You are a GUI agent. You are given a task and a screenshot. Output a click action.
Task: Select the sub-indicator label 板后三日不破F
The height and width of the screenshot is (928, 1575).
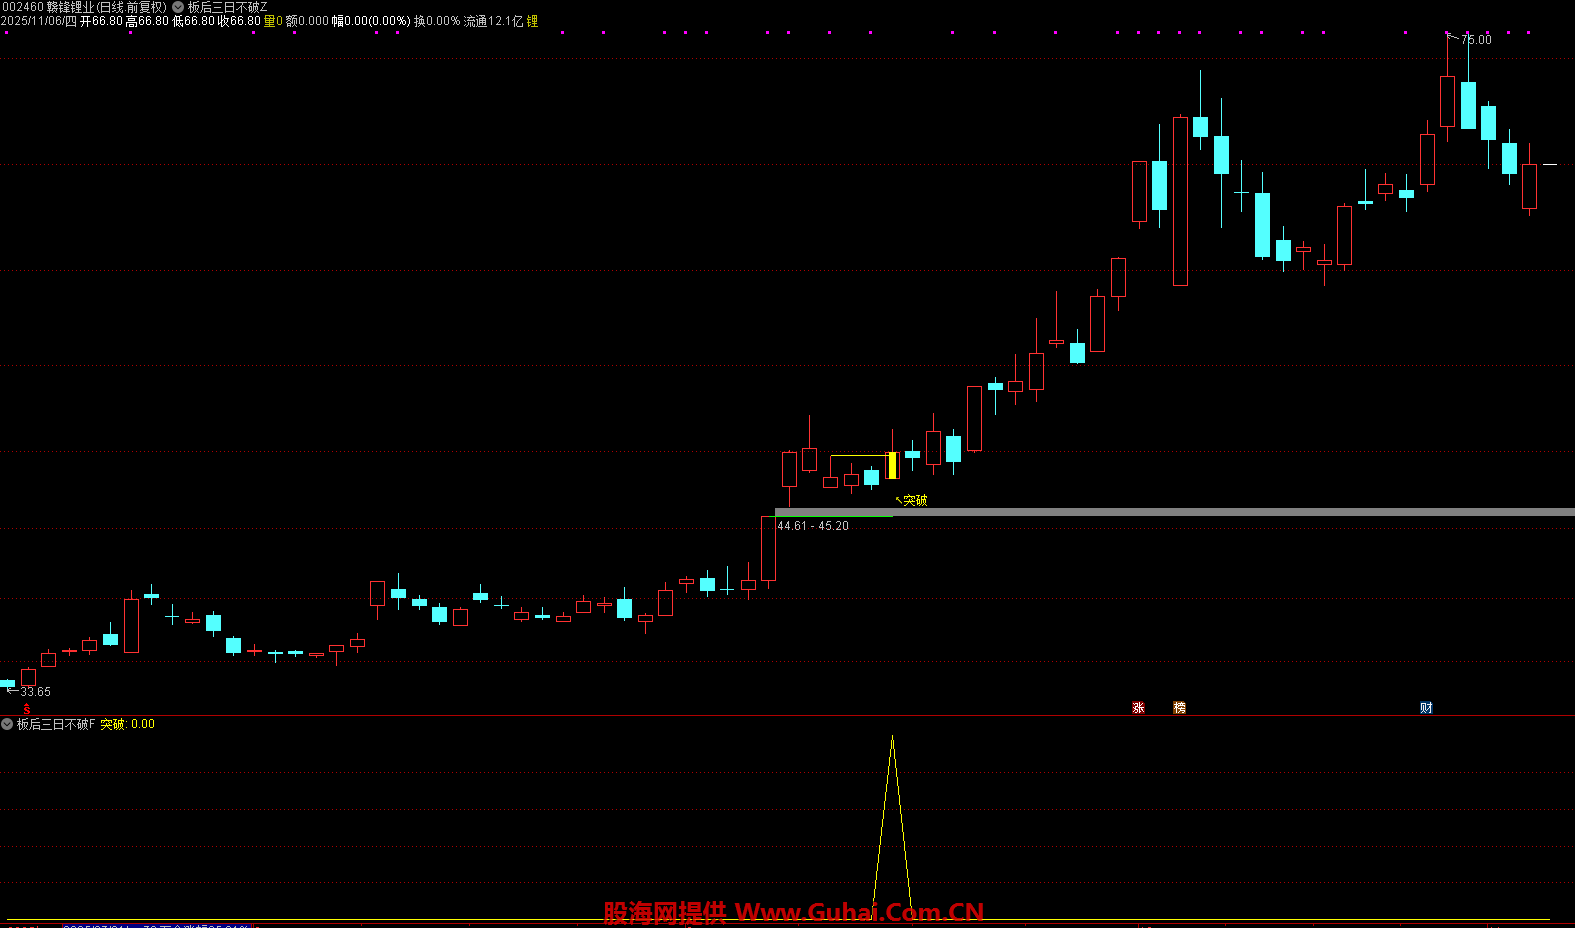(56, 724)
